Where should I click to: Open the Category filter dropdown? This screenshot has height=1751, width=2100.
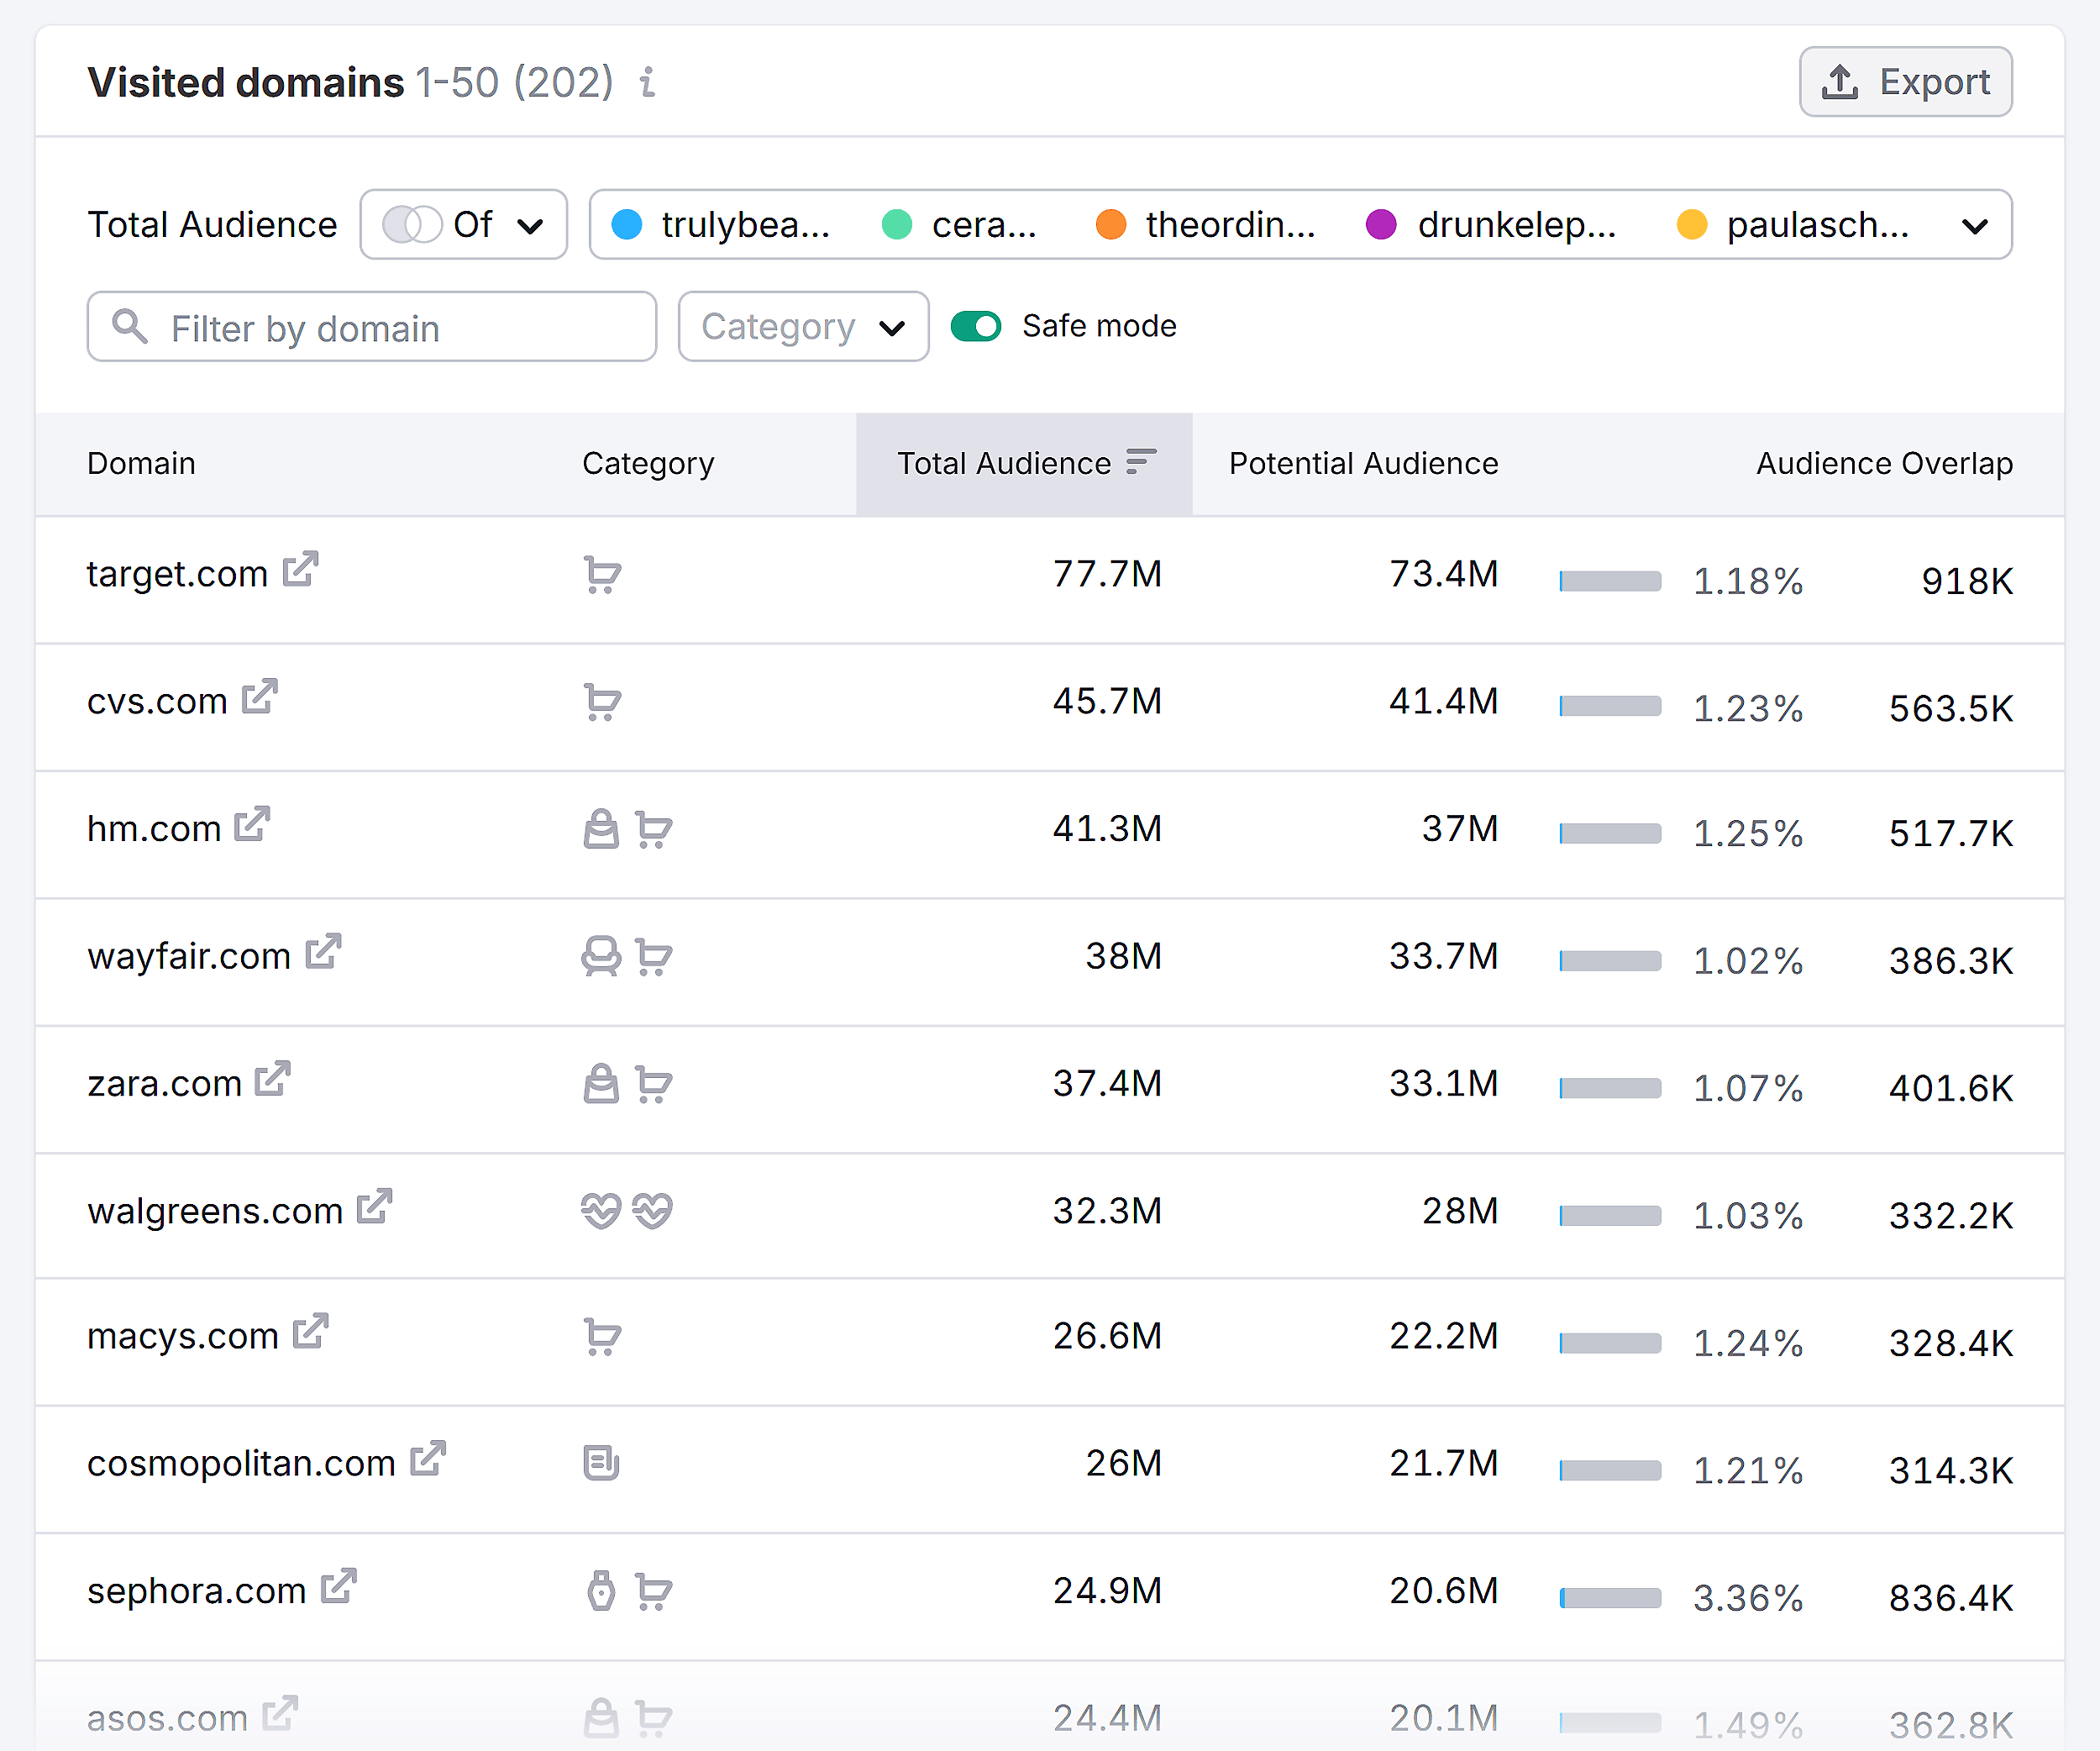point(804,327)
